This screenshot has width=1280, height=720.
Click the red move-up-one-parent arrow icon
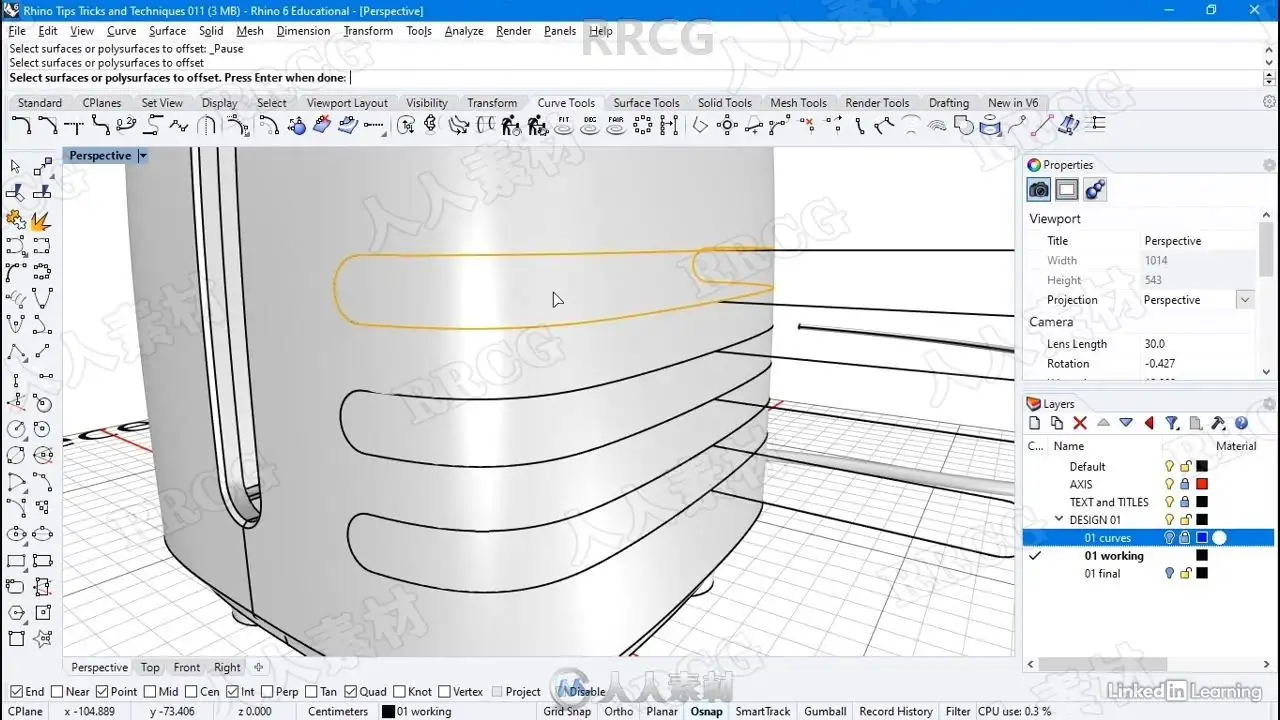coord(1149,423)
